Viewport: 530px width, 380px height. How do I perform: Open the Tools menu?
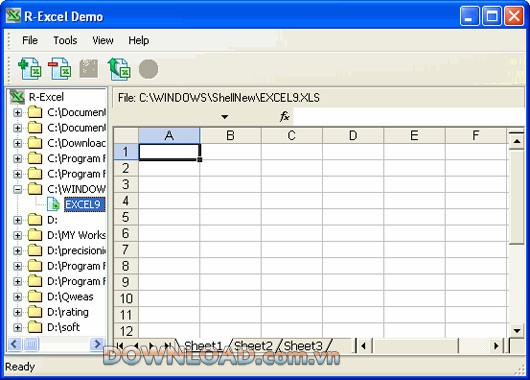(x=65, y=40)
